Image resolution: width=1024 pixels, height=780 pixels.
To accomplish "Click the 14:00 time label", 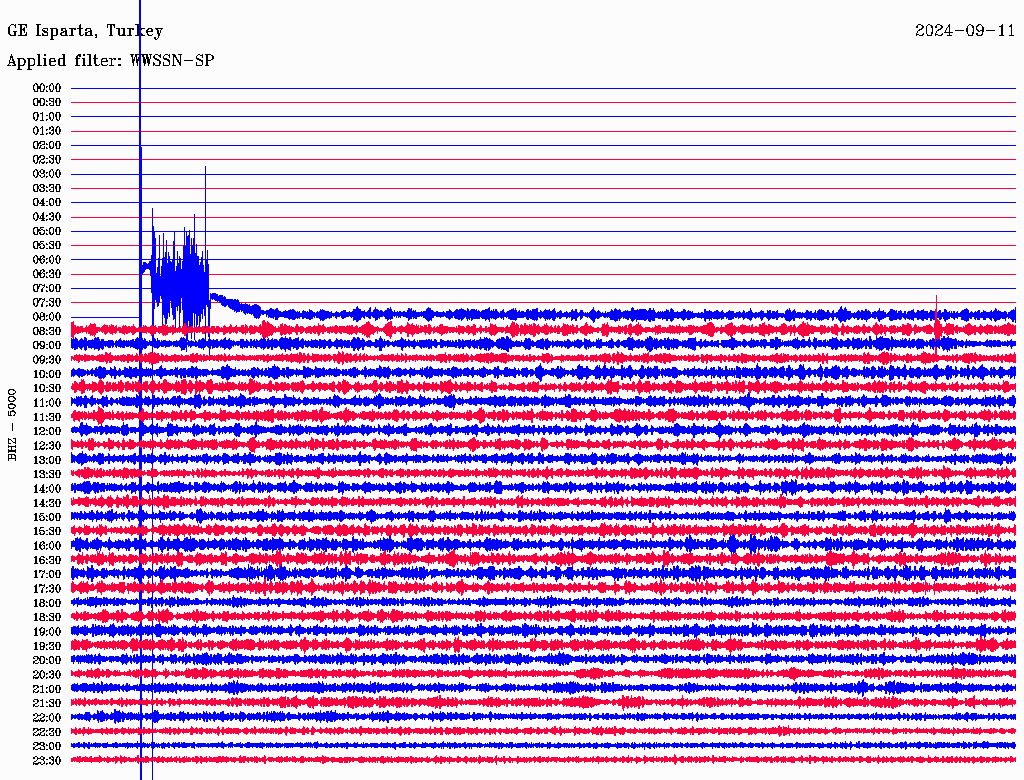I will (47, 489).
